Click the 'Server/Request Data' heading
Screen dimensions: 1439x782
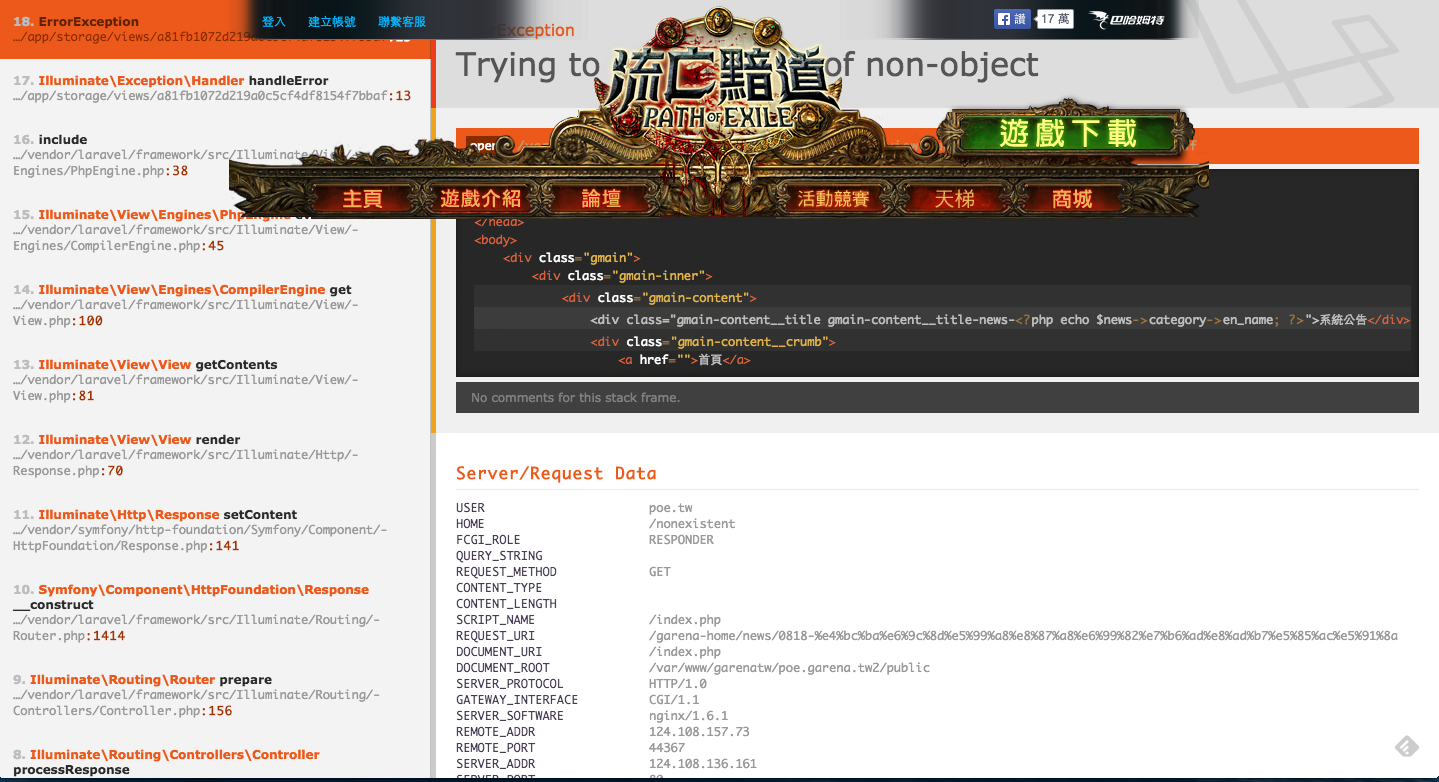(556, 473)
